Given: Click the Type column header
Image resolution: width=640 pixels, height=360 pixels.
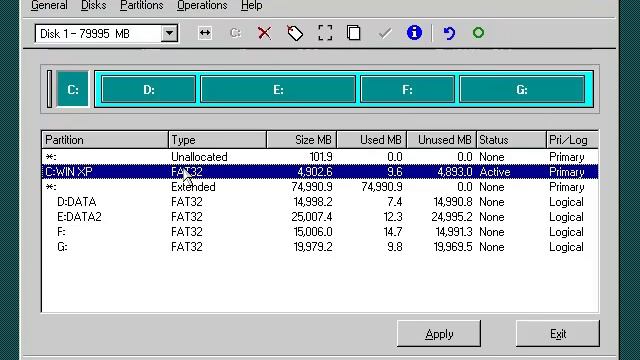Looking at the screenshot, I should (x=217, y=140).
